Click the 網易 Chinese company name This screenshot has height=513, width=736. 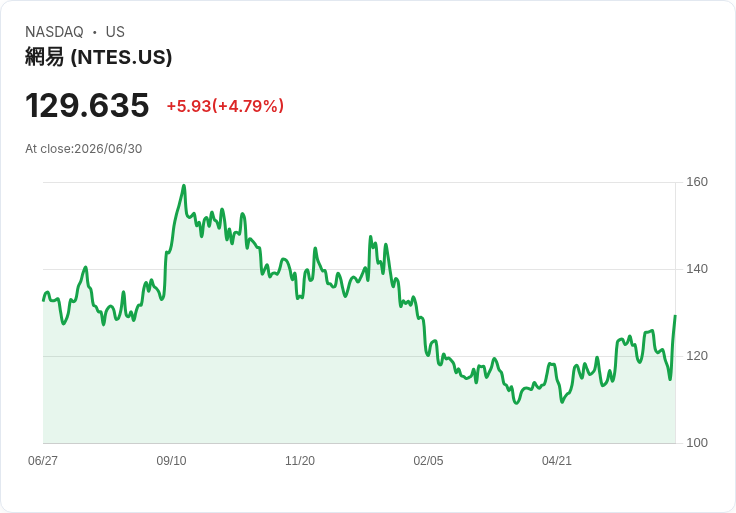(x=45, y=57)
